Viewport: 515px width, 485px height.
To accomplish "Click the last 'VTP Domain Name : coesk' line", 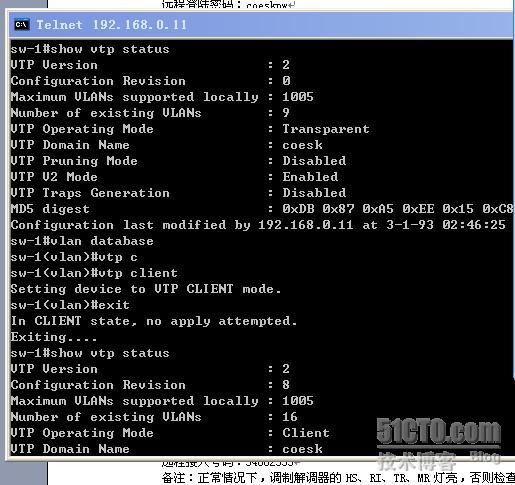I will coord(166,449).
